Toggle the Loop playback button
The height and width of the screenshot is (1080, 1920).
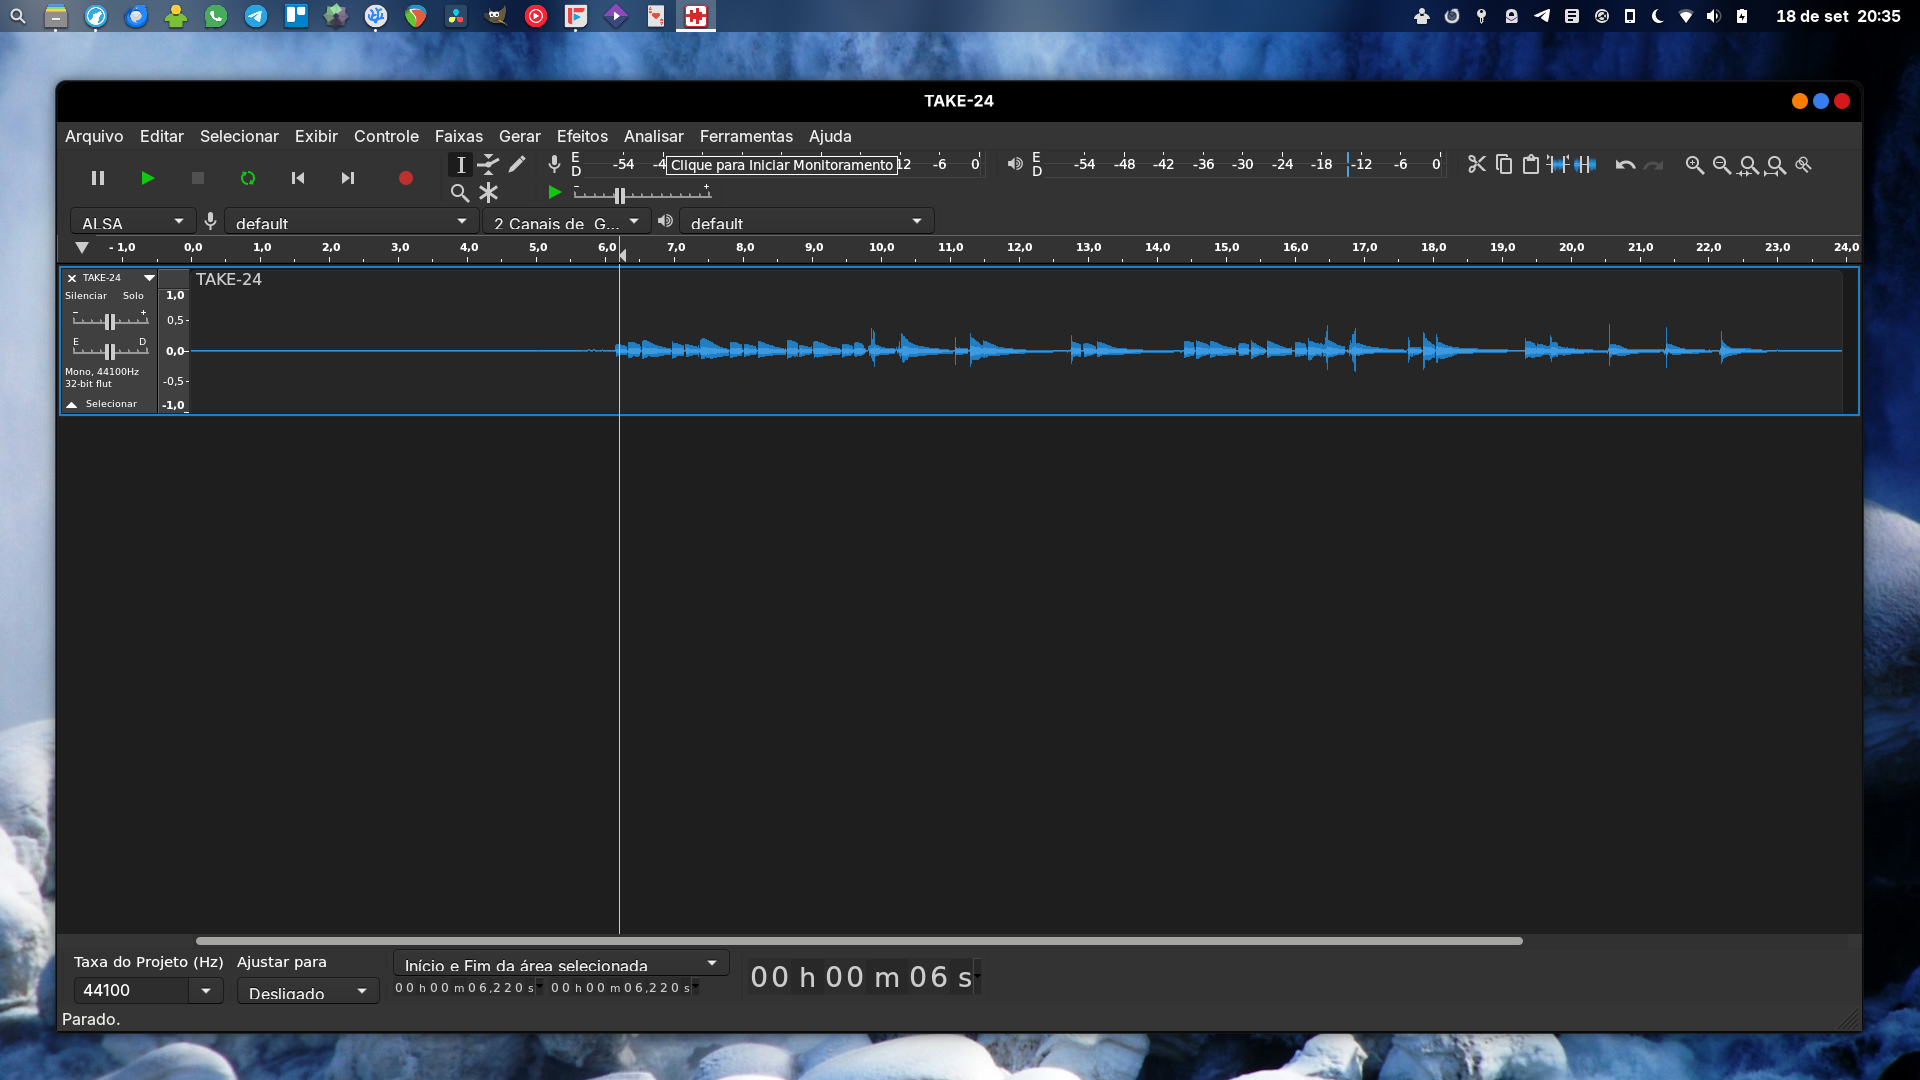[x=248, y=178]
